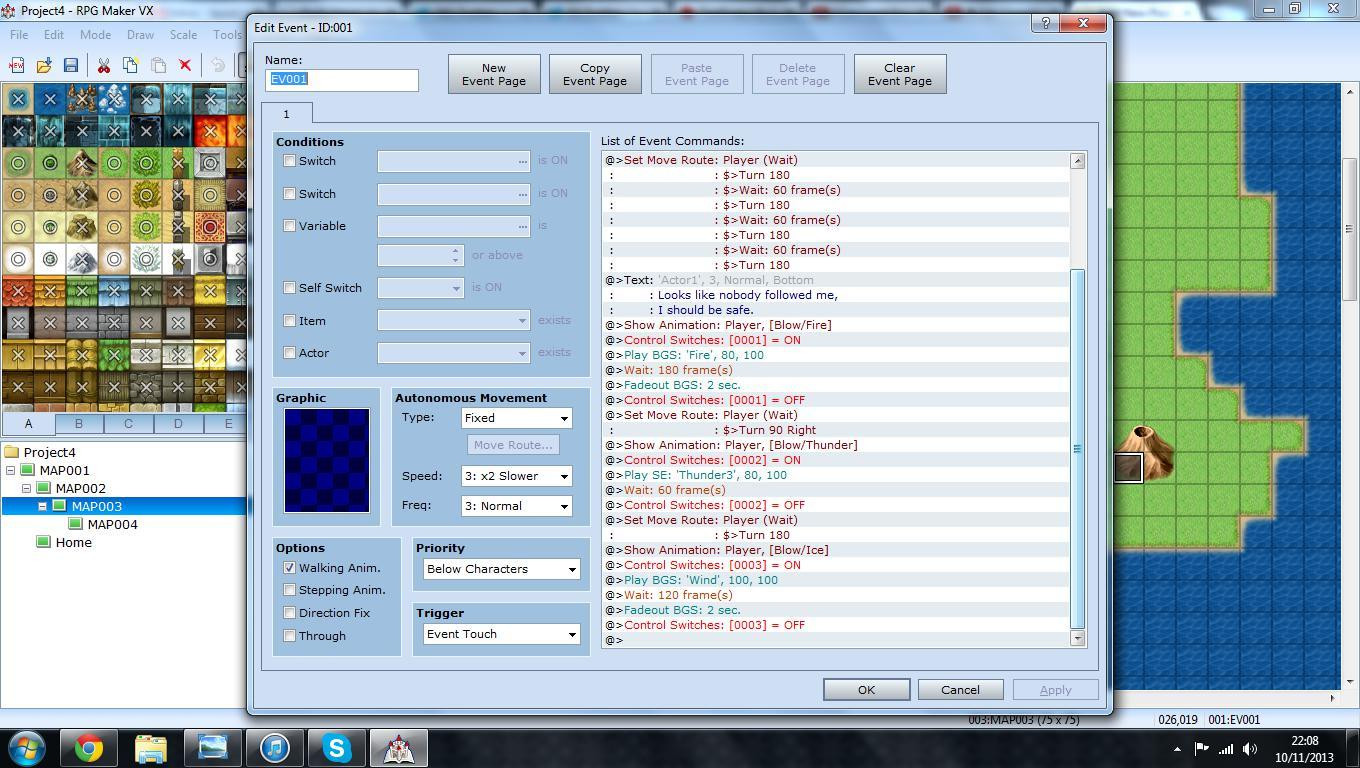Image resolution: width=1360 pixels, height=768 pixels.
Task: Click the volume speaker tray icon
Action: tap(1249, 748)
